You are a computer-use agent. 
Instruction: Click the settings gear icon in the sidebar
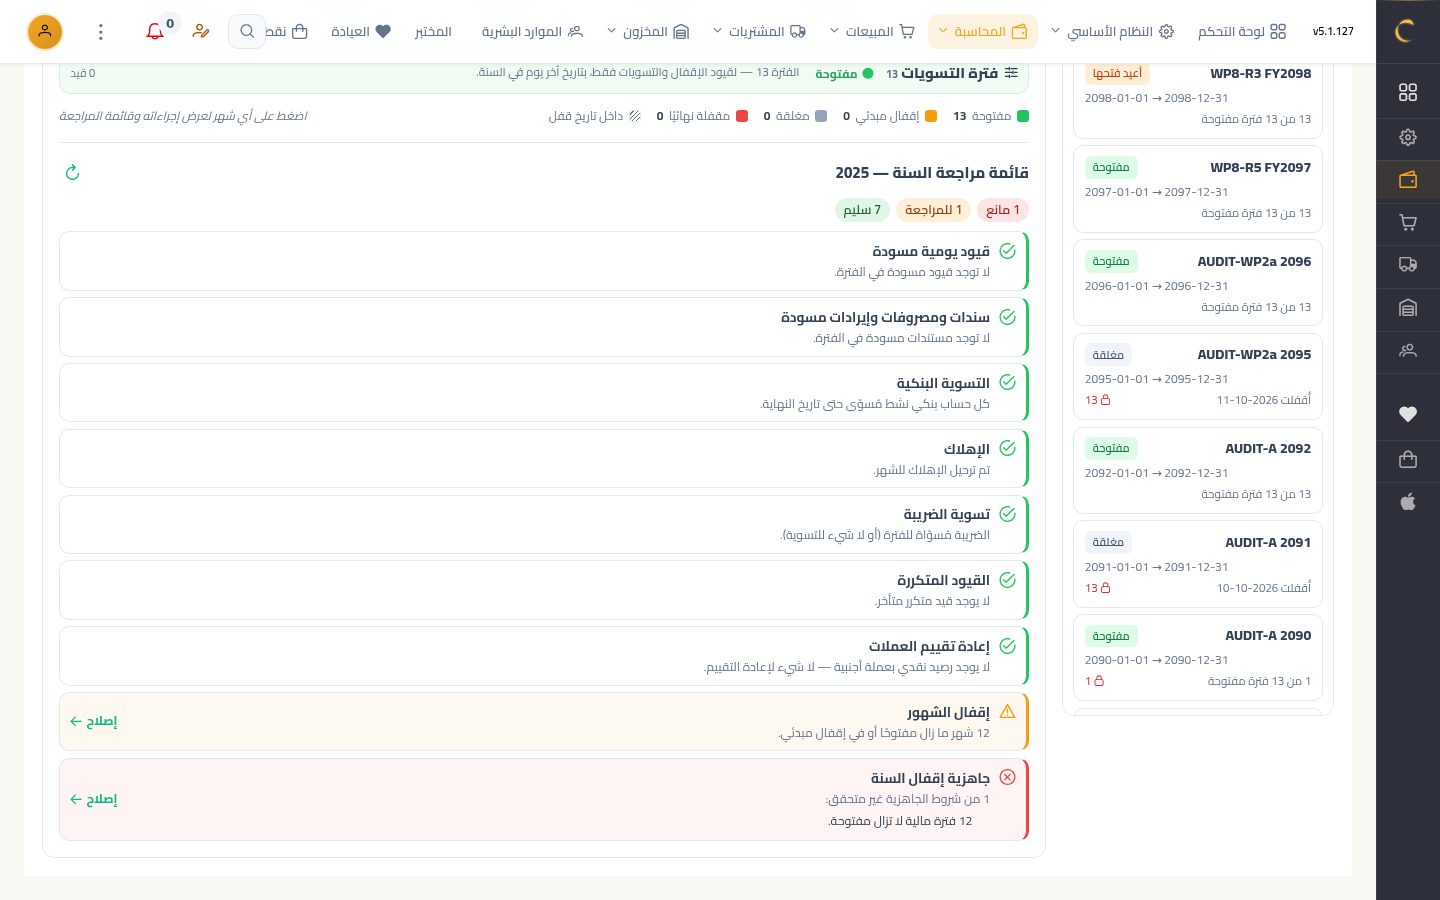point(1408,137)
